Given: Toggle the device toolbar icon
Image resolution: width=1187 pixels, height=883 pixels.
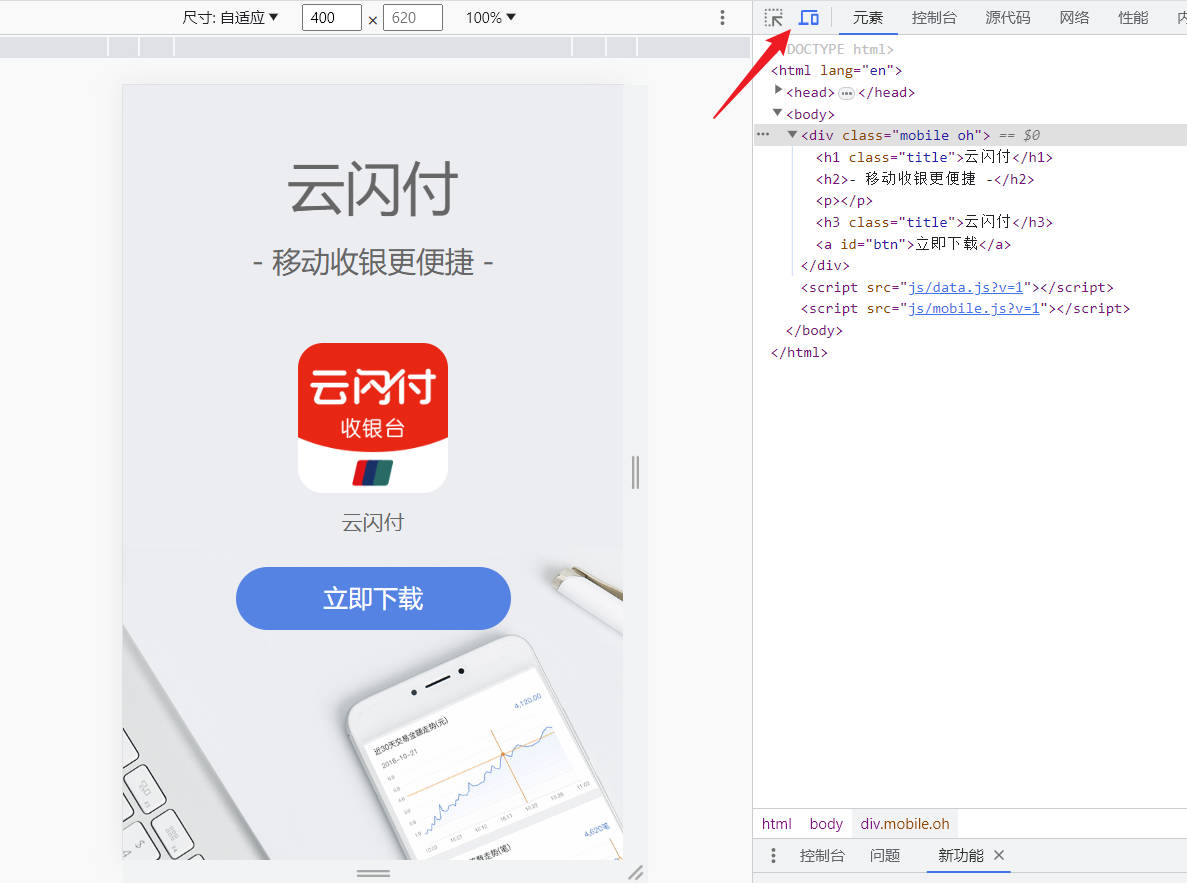Looking at the screenshot, I should [809, 17].
